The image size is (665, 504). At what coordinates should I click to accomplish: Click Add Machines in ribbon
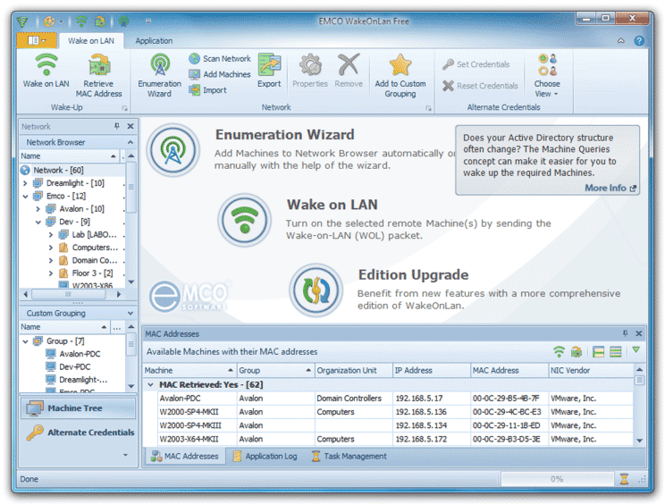[x=220, y=74]
